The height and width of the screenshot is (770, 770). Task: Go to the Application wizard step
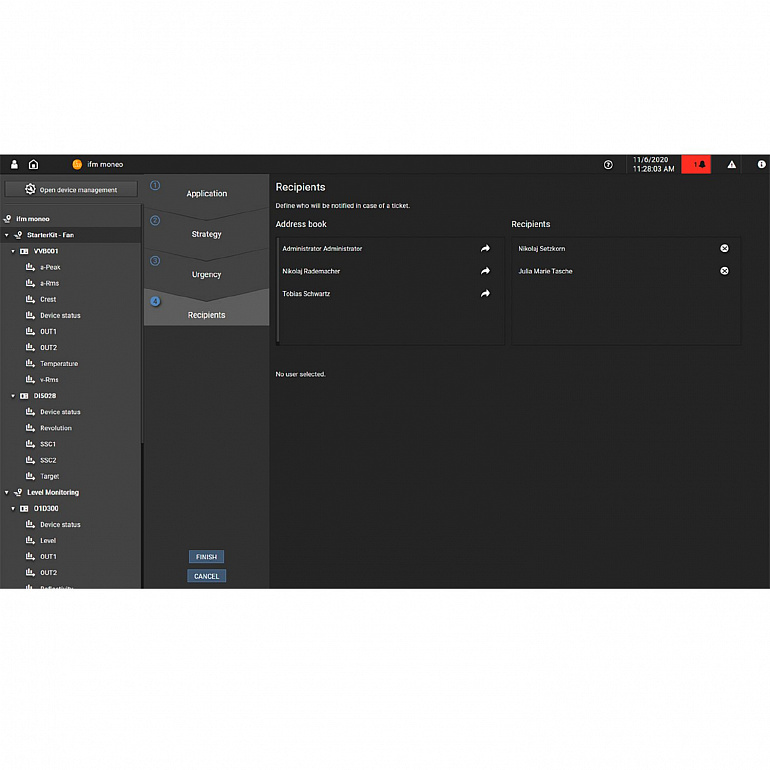point(206,193)
